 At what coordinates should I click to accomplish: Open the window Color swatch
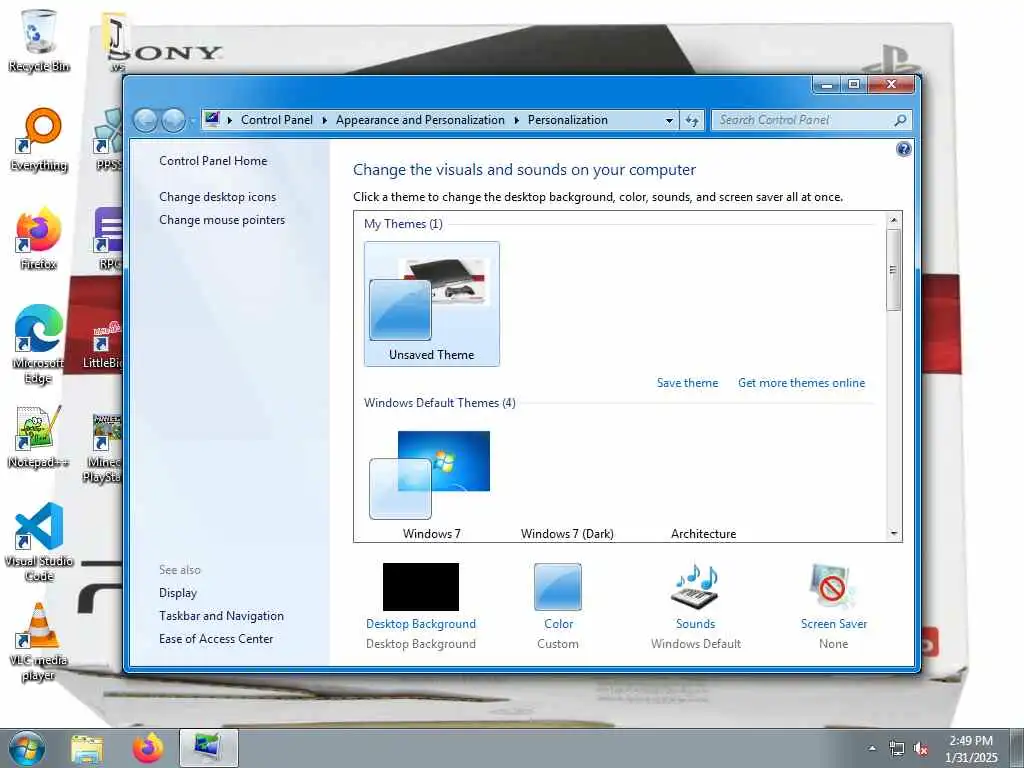click(558, 586)
